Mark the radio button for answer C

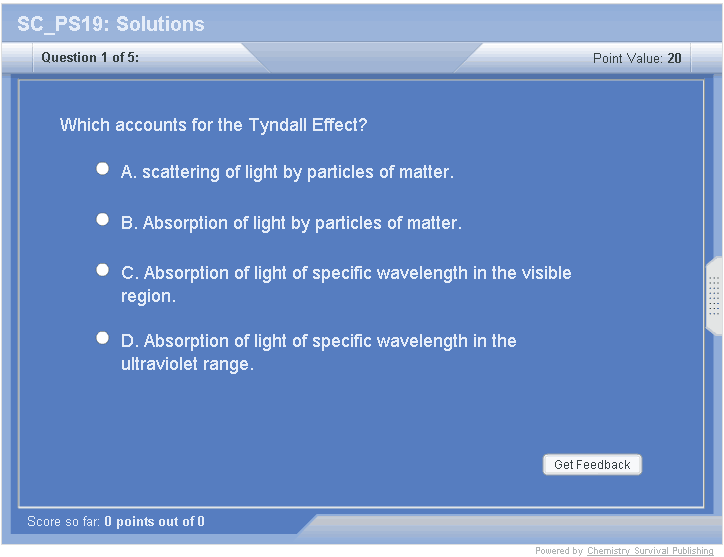click(x=102, y=270)
